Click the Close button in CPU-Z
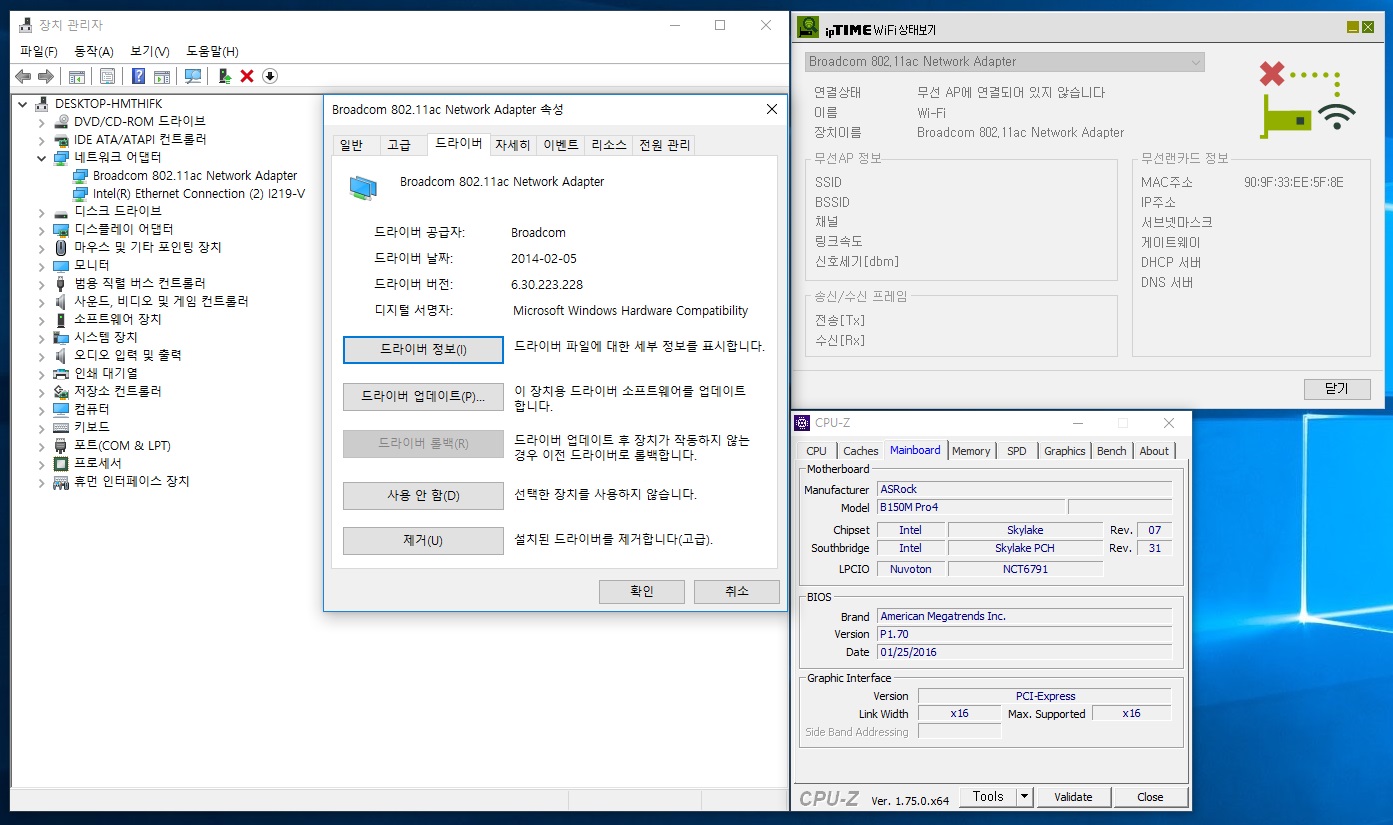The image size is (1393, 825). (x=1150, y=797)
